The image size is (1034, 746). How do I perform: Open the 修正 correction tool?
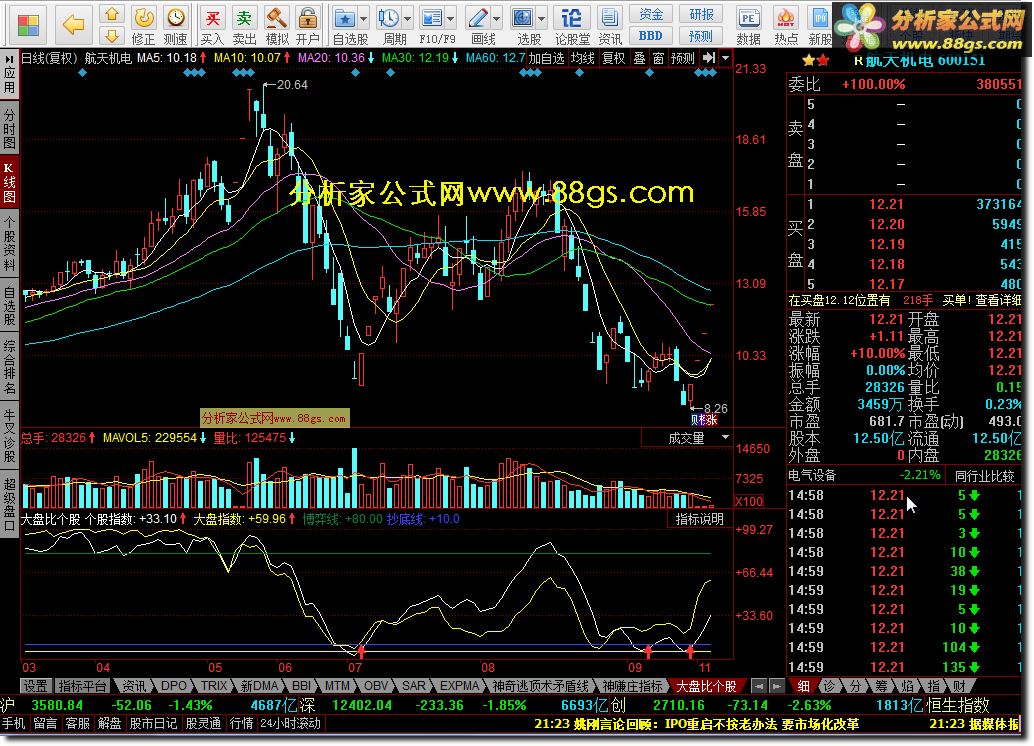click(144, 25)
